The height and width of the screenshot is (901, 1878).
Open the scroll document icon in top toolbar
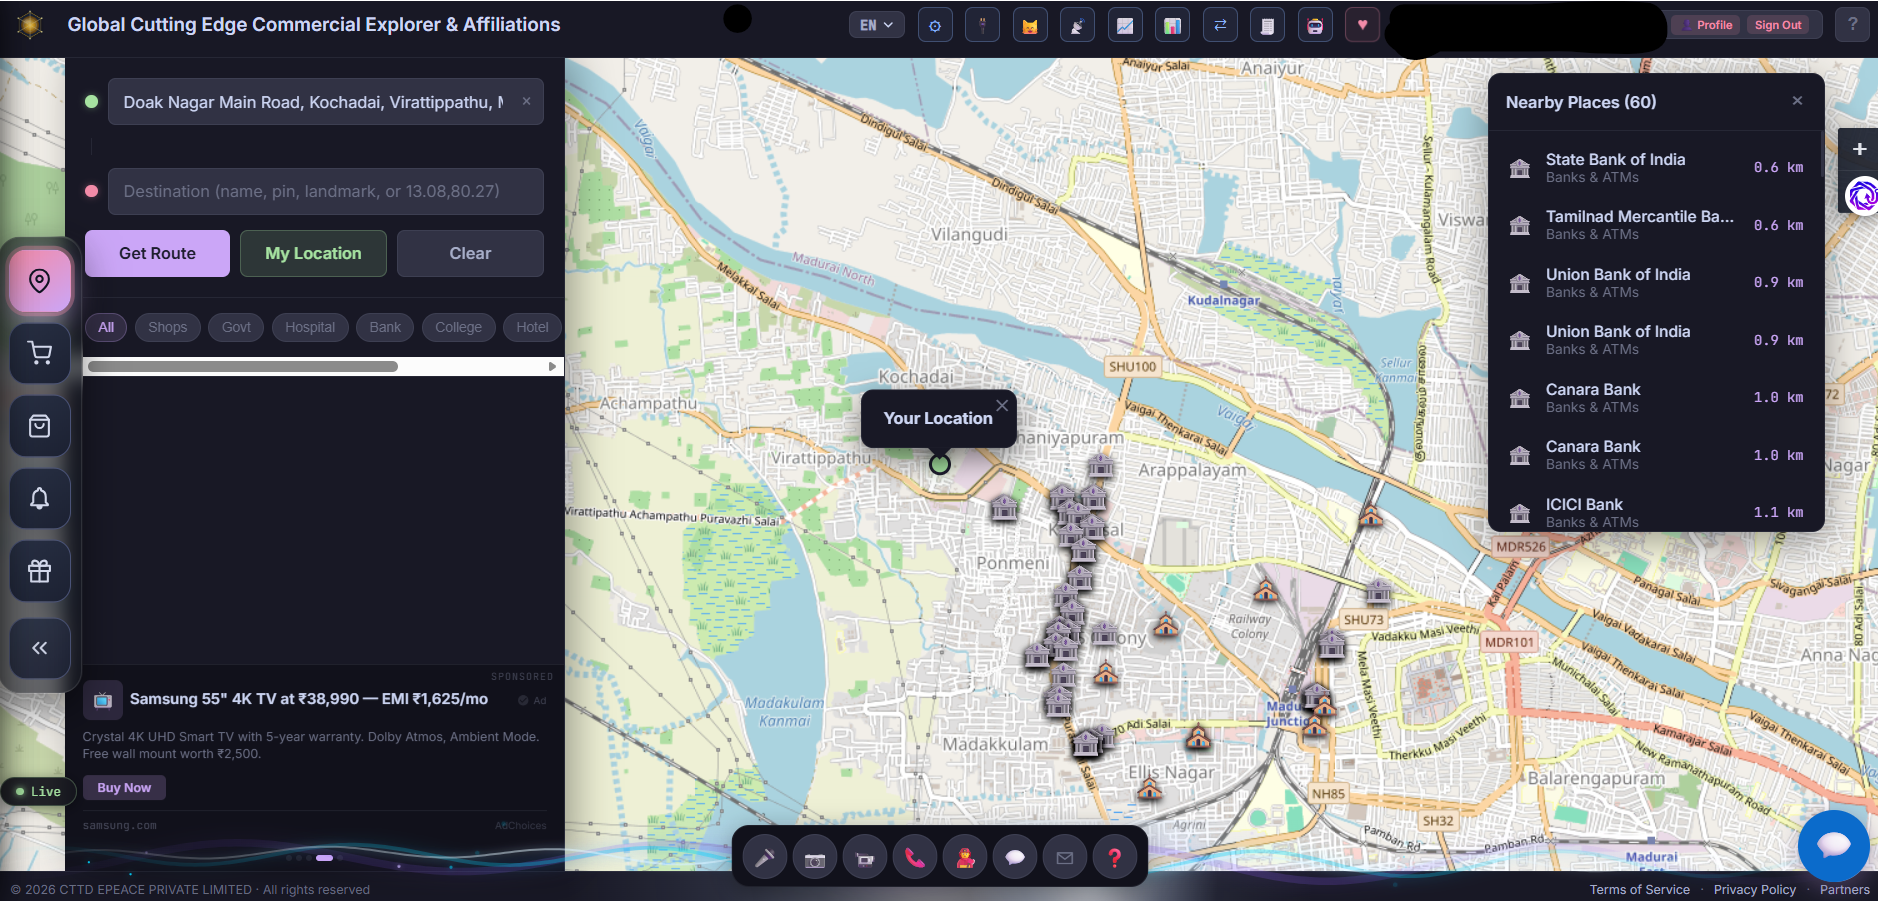(x=1267, y=26)
